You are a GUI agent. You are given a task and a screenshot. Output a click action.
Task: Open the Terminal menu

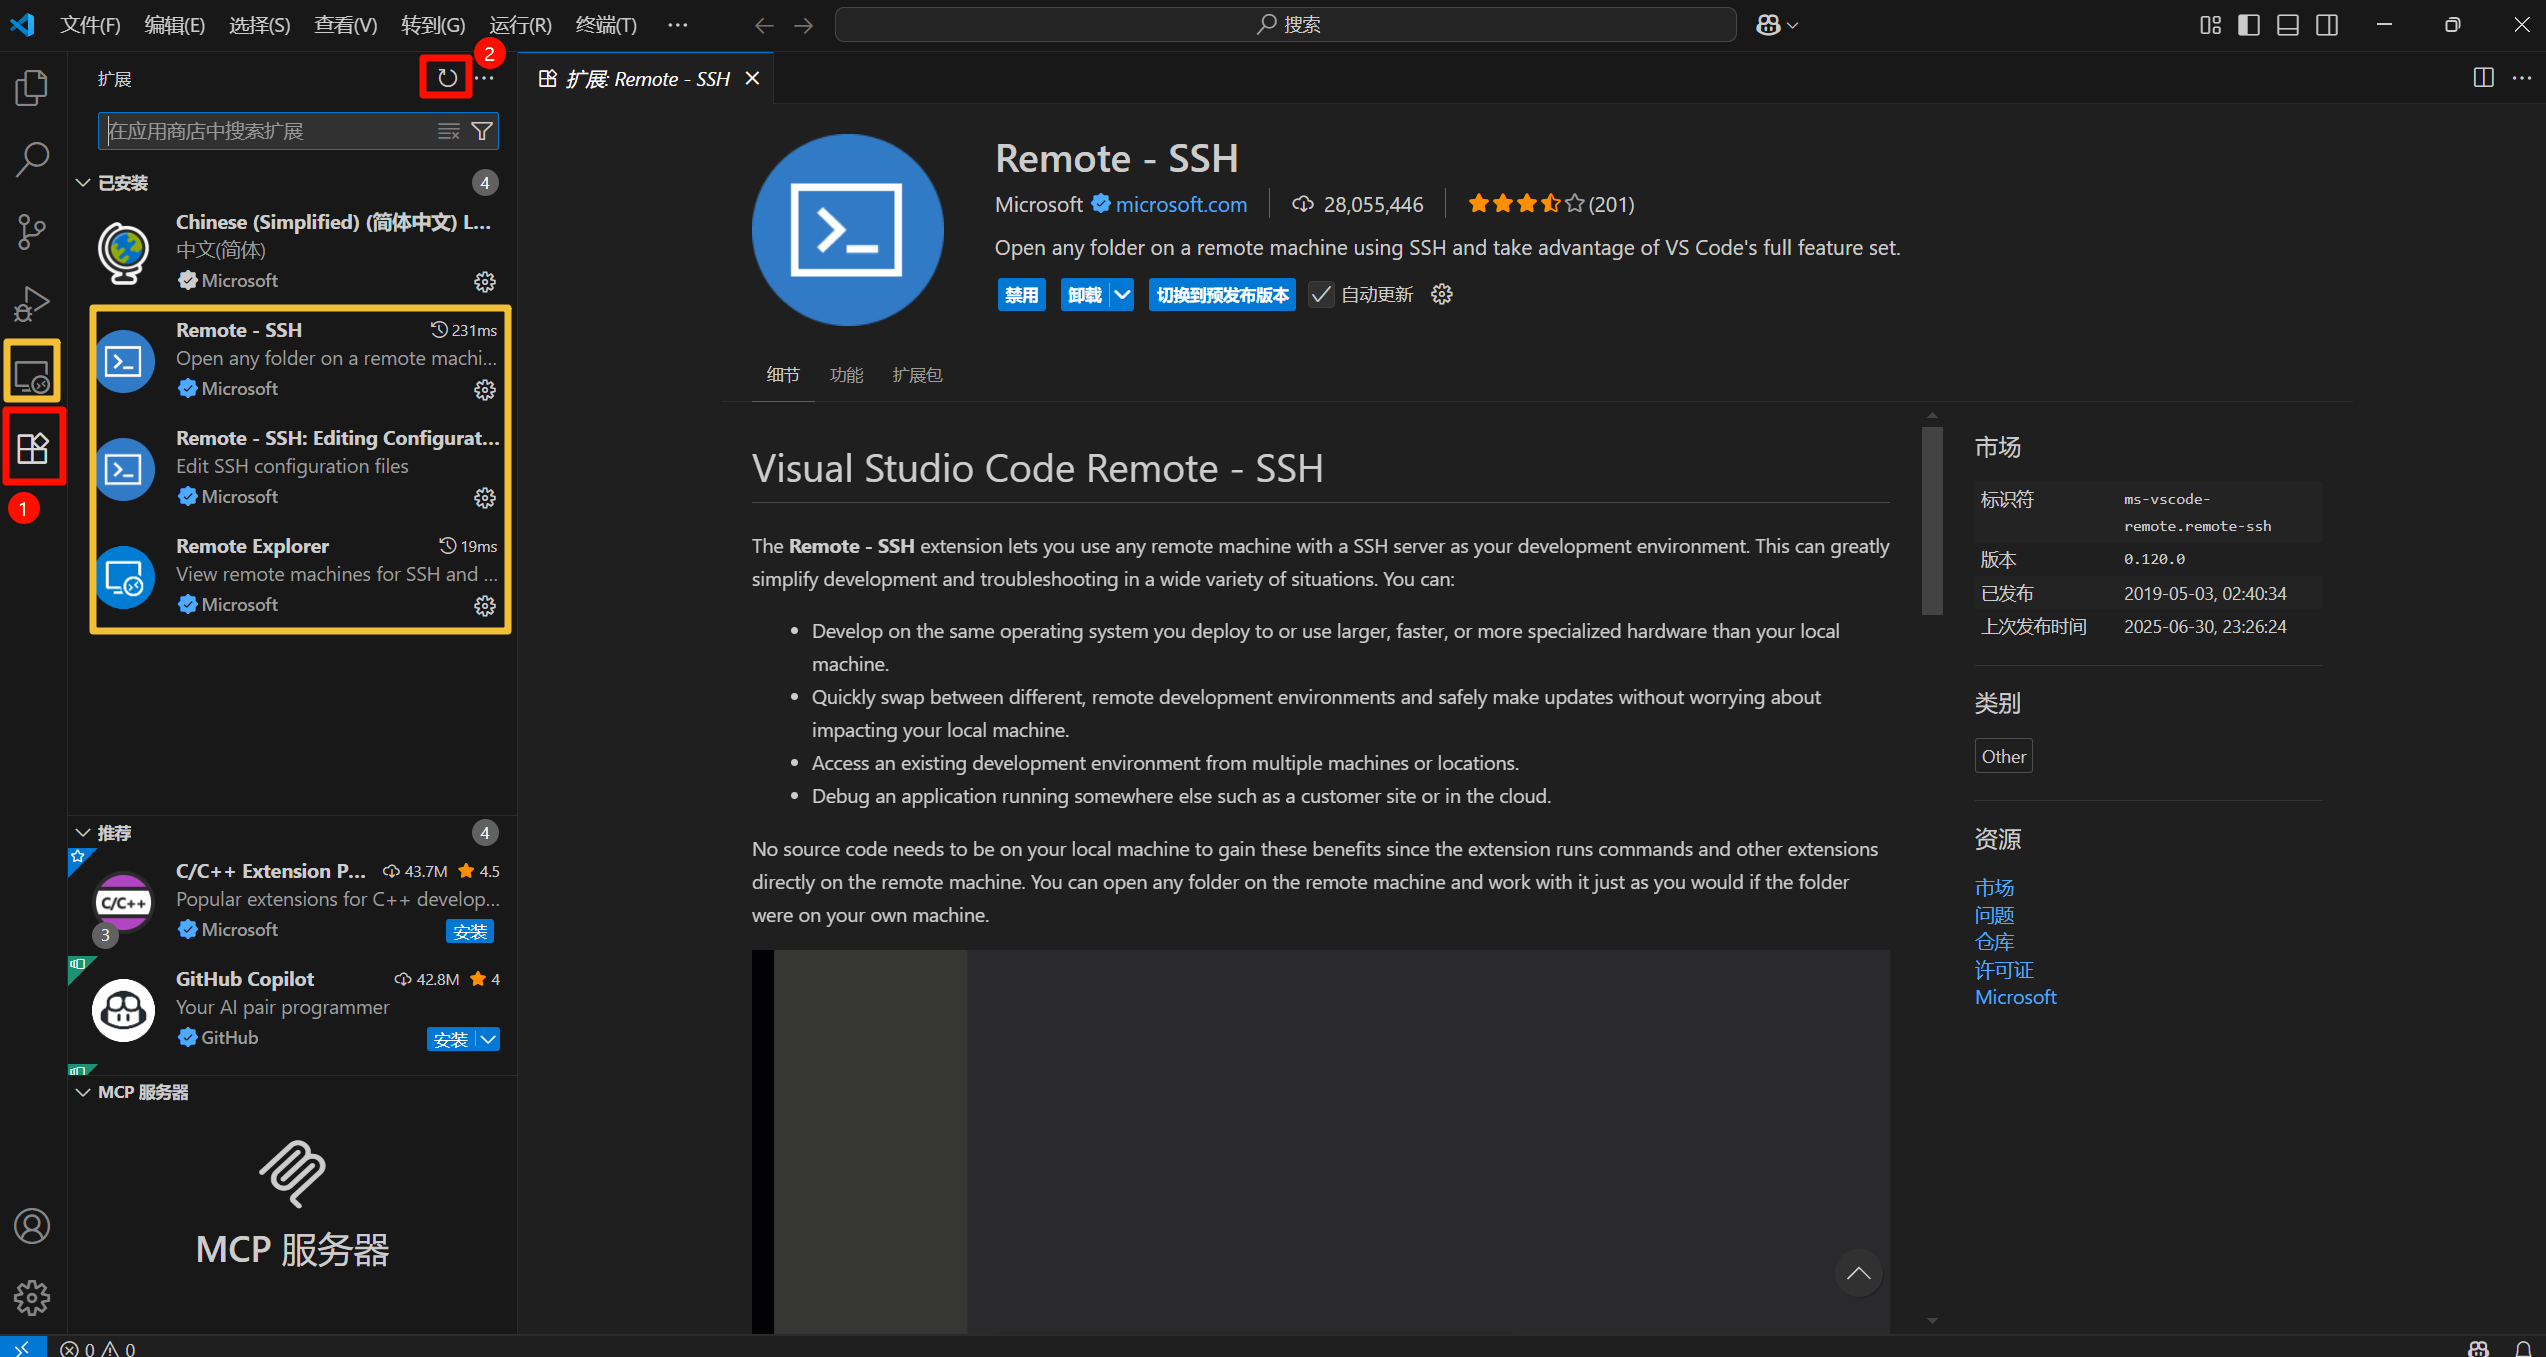point(606,25)
